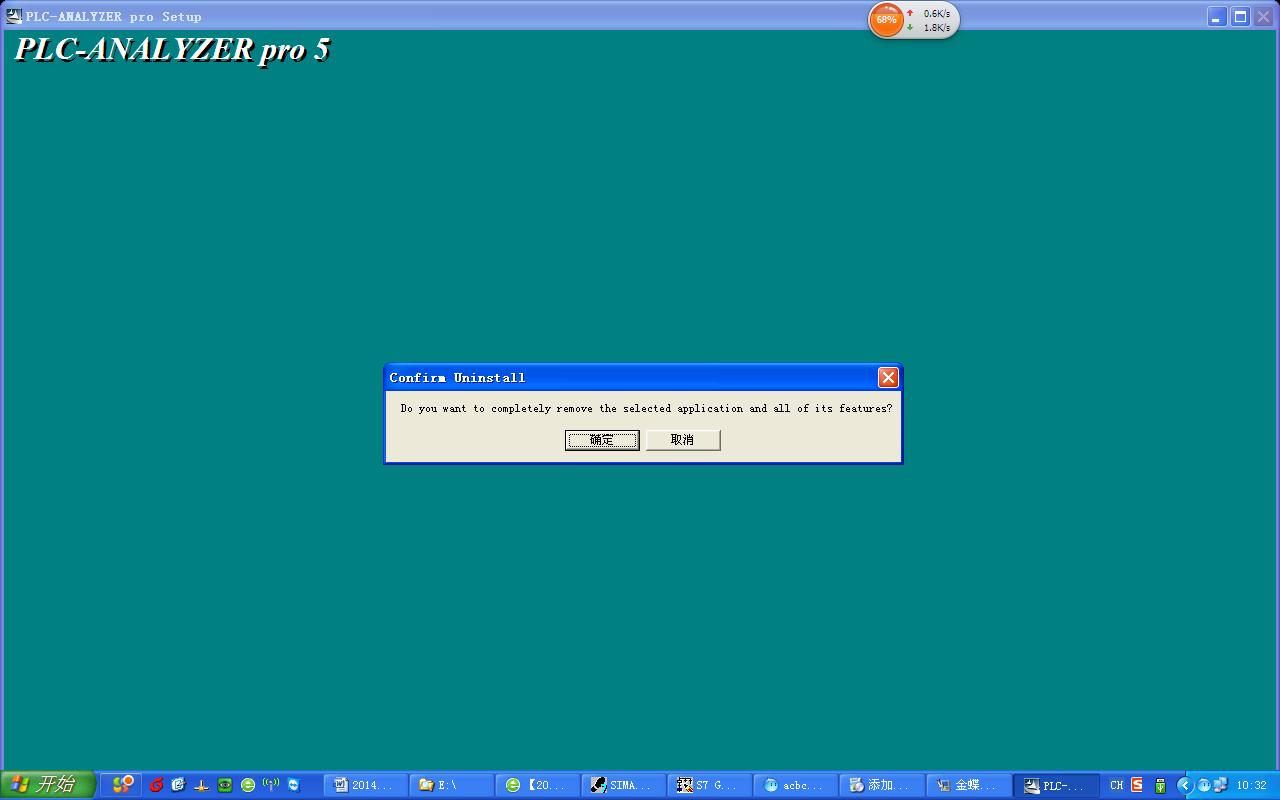Click the Sogou S input method tray icon
Viewport: 1280px width, 800px height.
[x=1137, y=785]
